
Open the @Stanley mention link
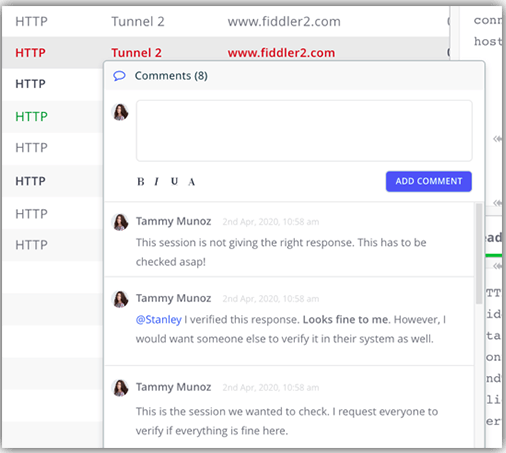[x=159, y=320]
